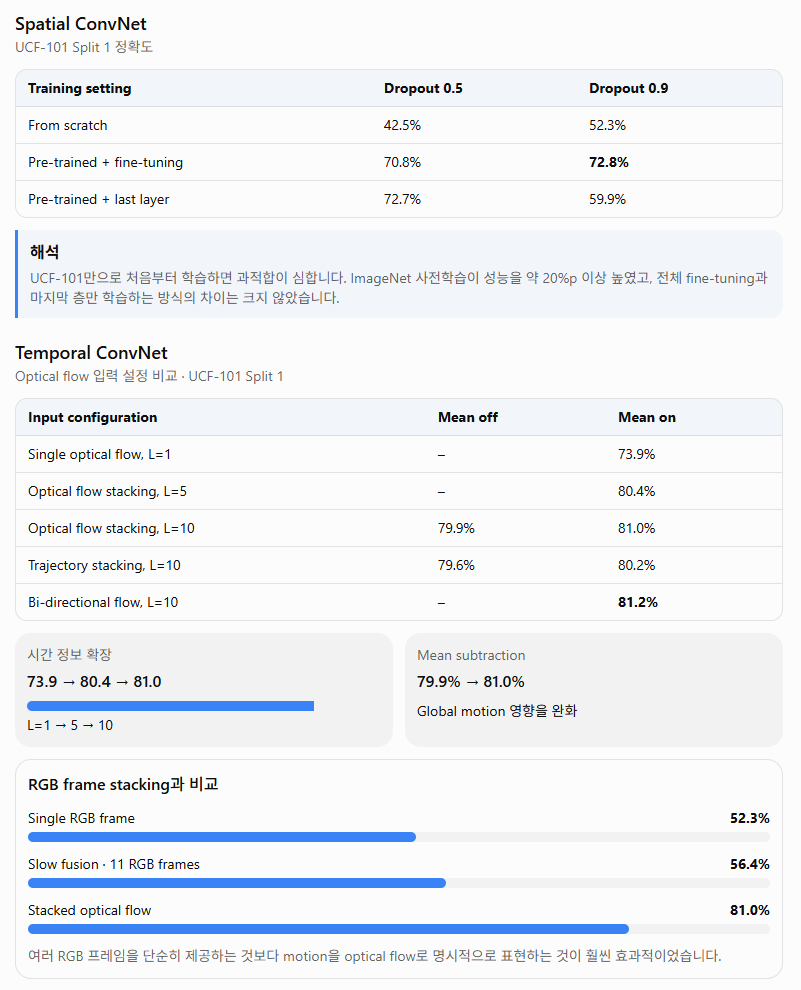Click the From scratch table row
Image resolution: width=801 pixels, height=990 pixels.
point(399,126)
